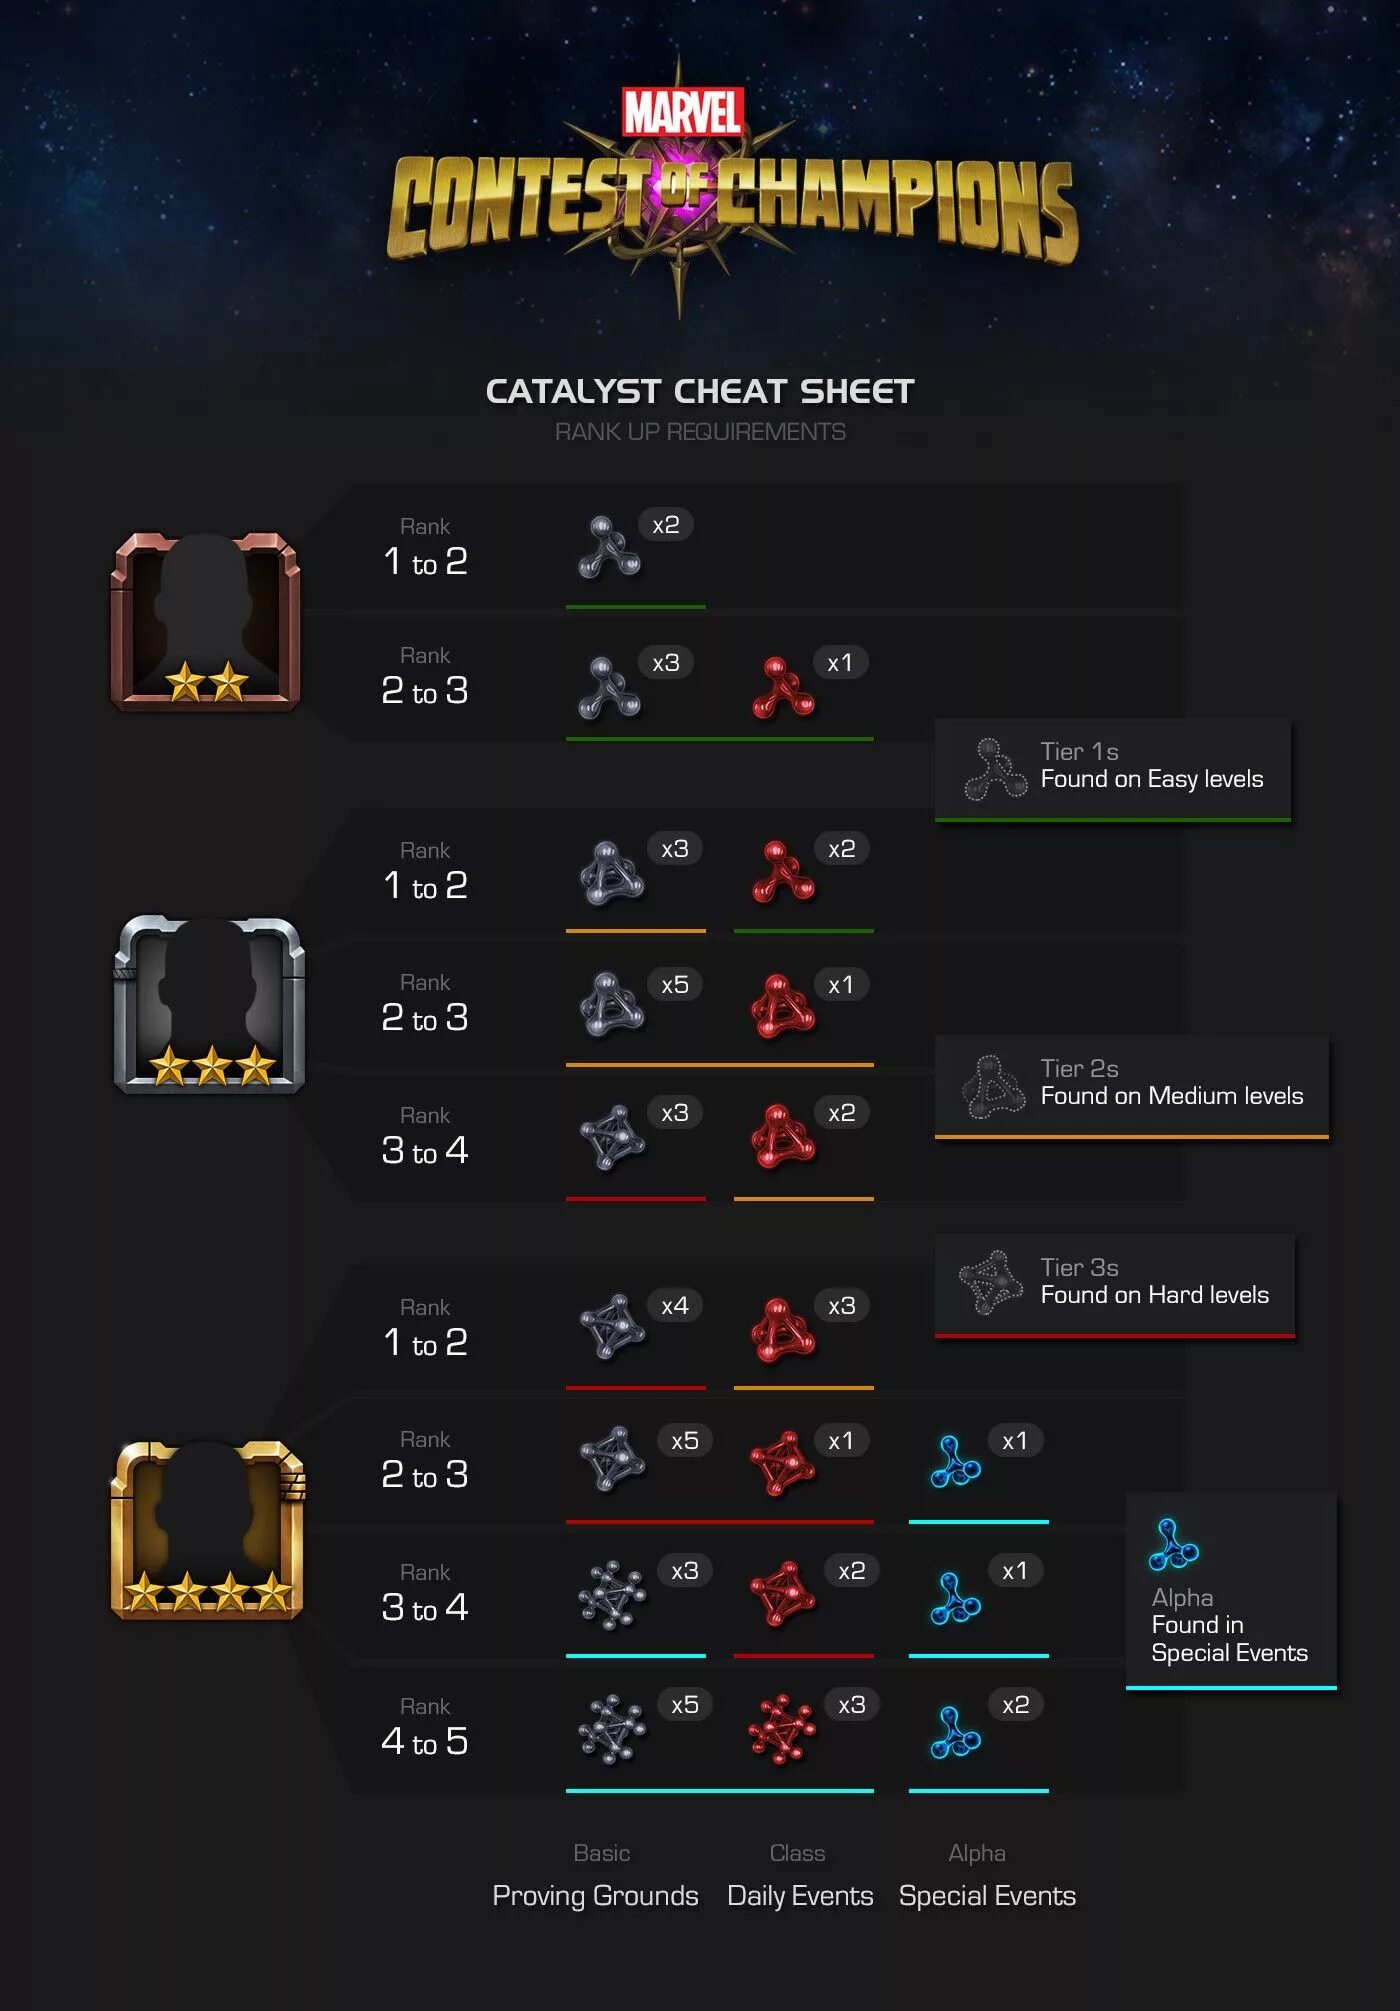Click the Proving Grounds label
The height and width of the screenshot is (2011, 1400).
[595, 1896]
